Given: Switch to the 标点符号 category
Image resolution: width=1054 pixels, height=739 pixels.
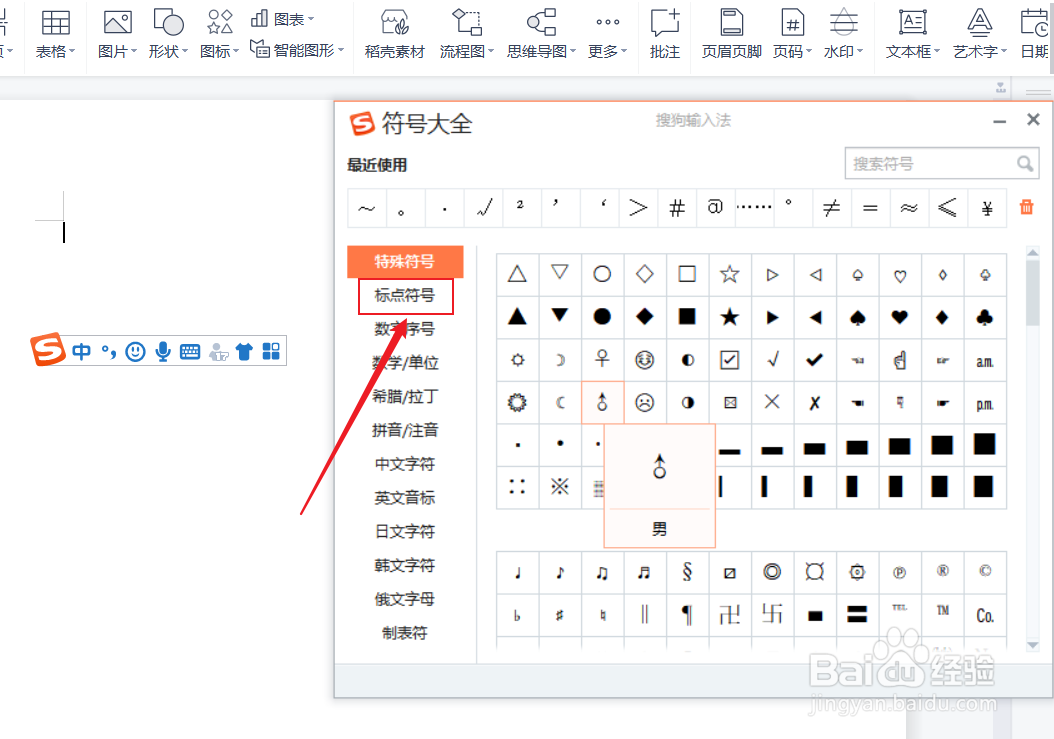Looking at the screenshot, I should coord(405,296).
